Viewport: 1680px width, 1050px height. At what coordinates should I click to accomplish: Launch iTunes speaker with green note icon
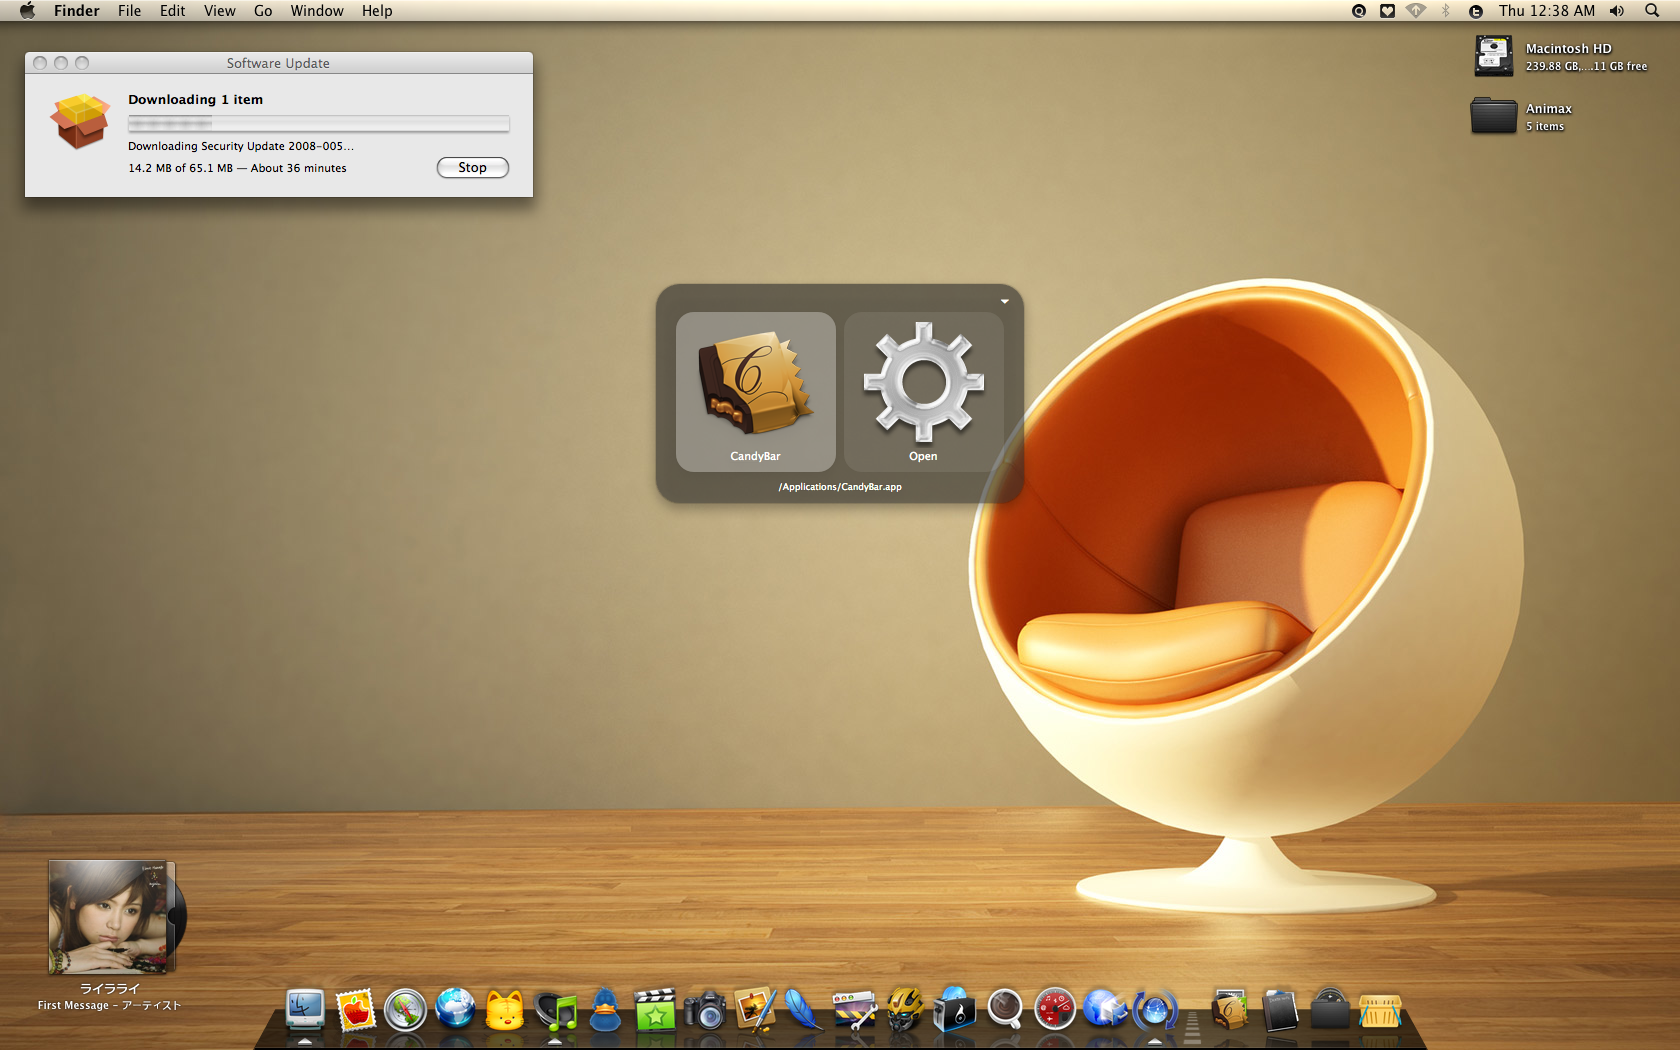tap(556, 1010)
